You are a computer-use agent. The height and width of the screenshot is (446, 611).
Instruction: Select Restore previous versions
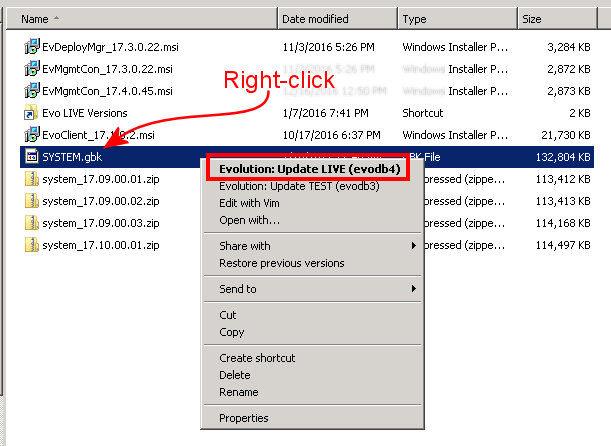pos(281,263)
